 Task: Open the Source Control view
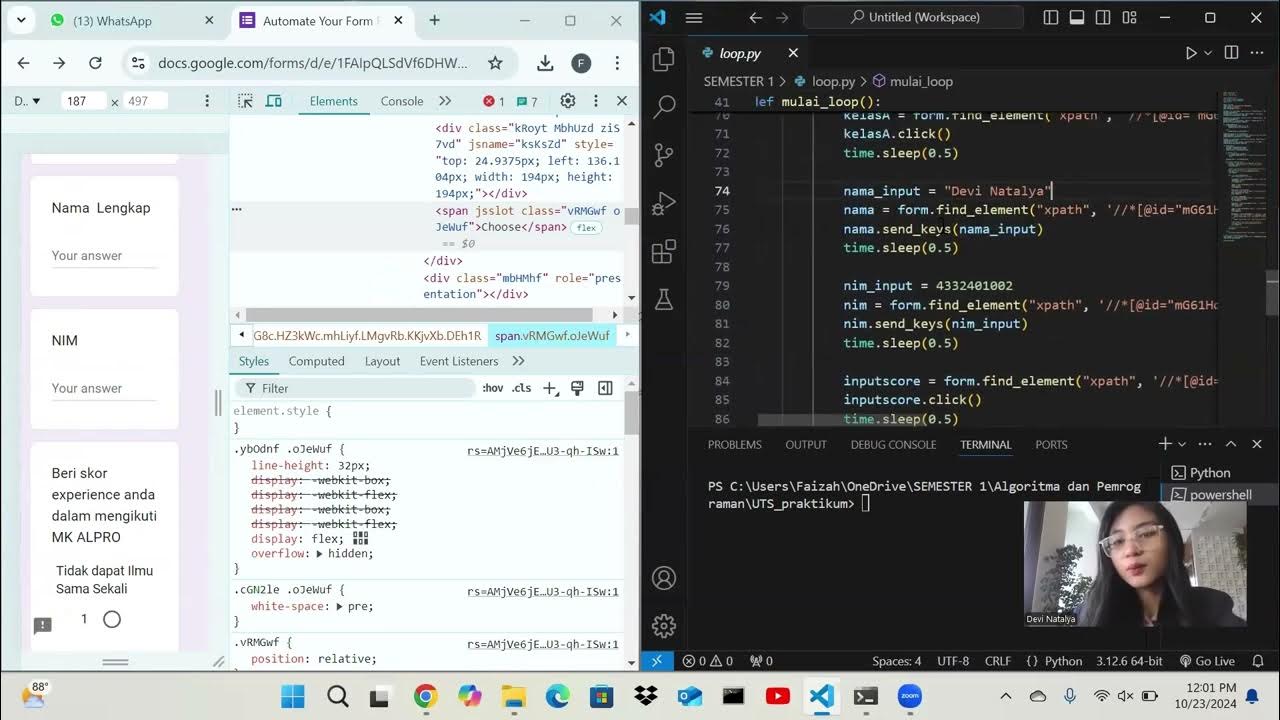(664, 155)
